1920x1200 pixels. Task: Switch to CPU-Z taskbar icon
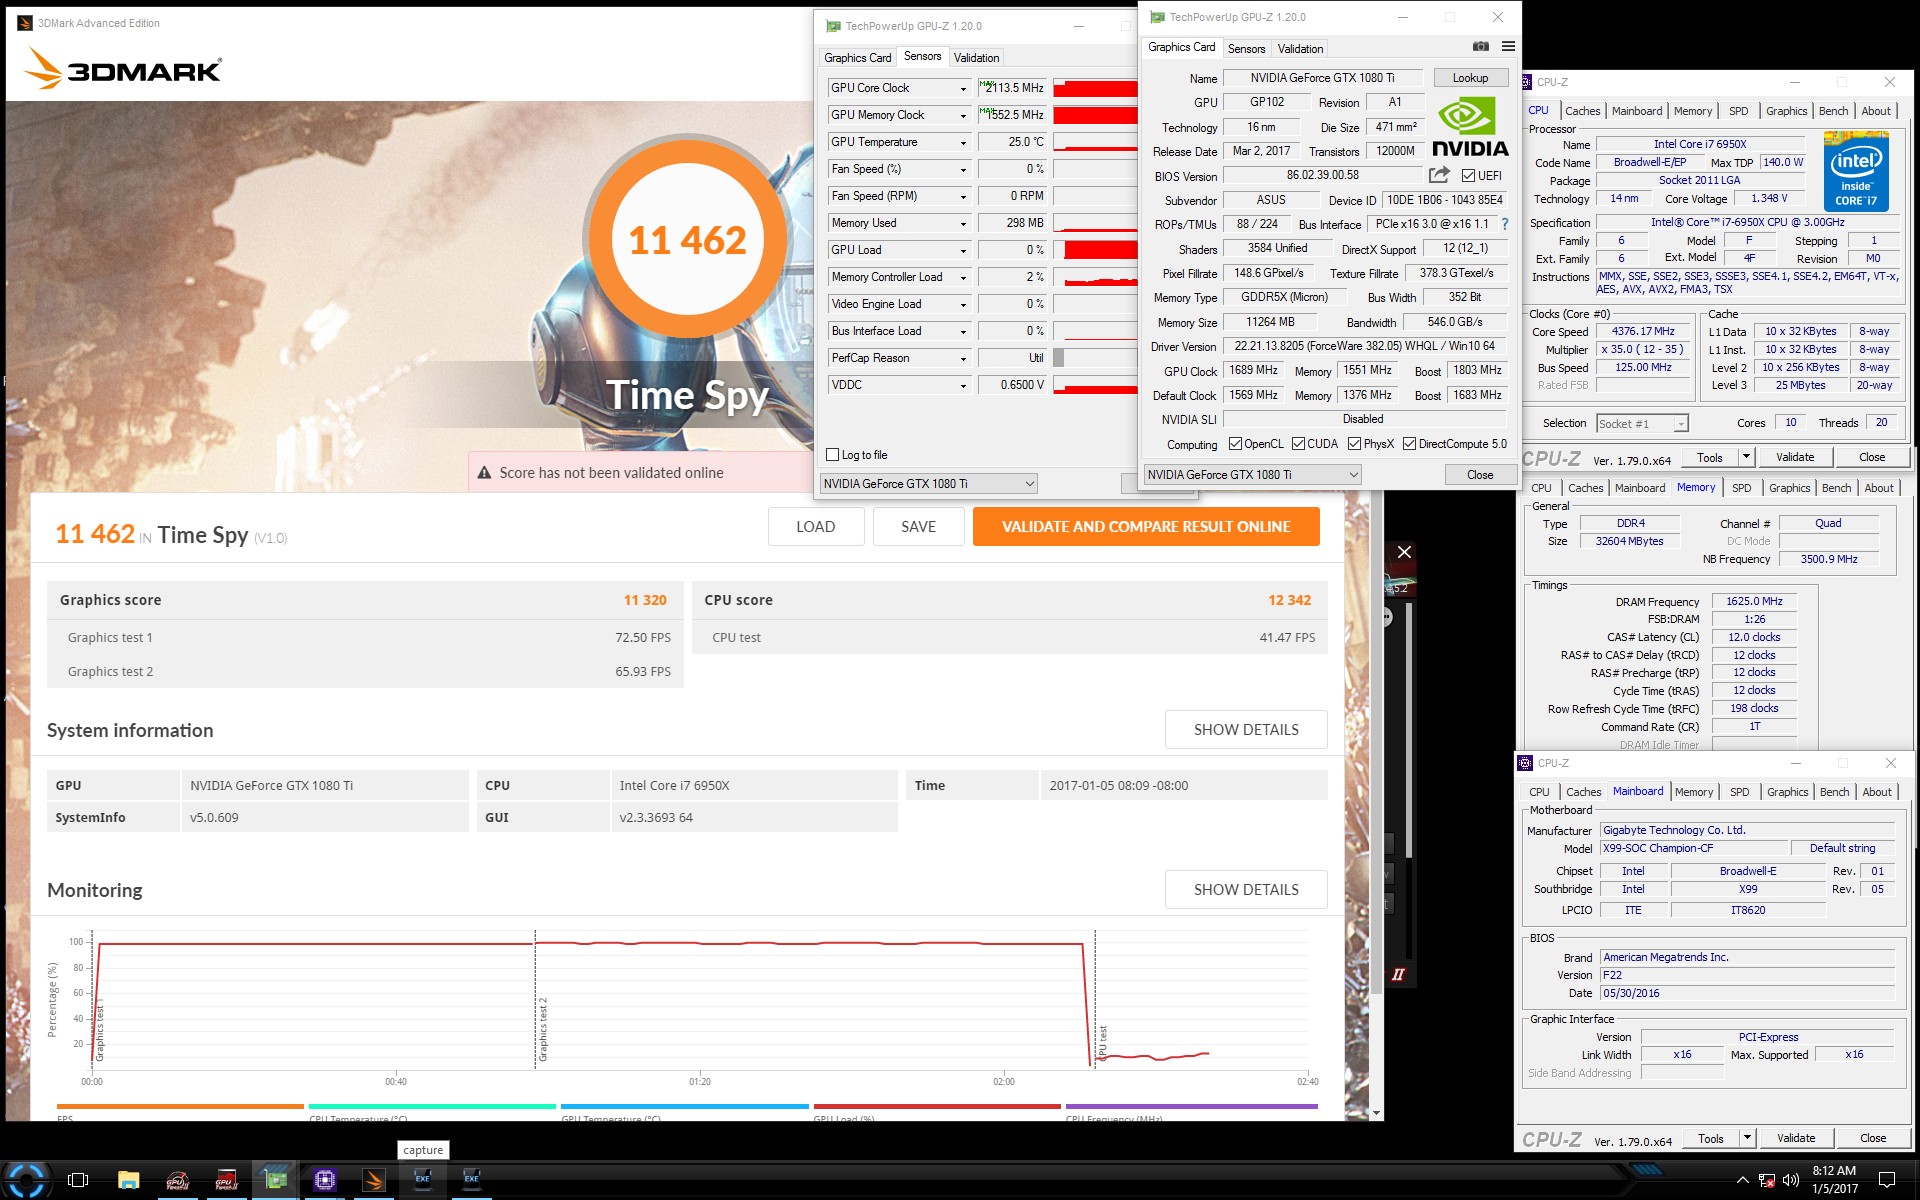[x=324, y=1180]
